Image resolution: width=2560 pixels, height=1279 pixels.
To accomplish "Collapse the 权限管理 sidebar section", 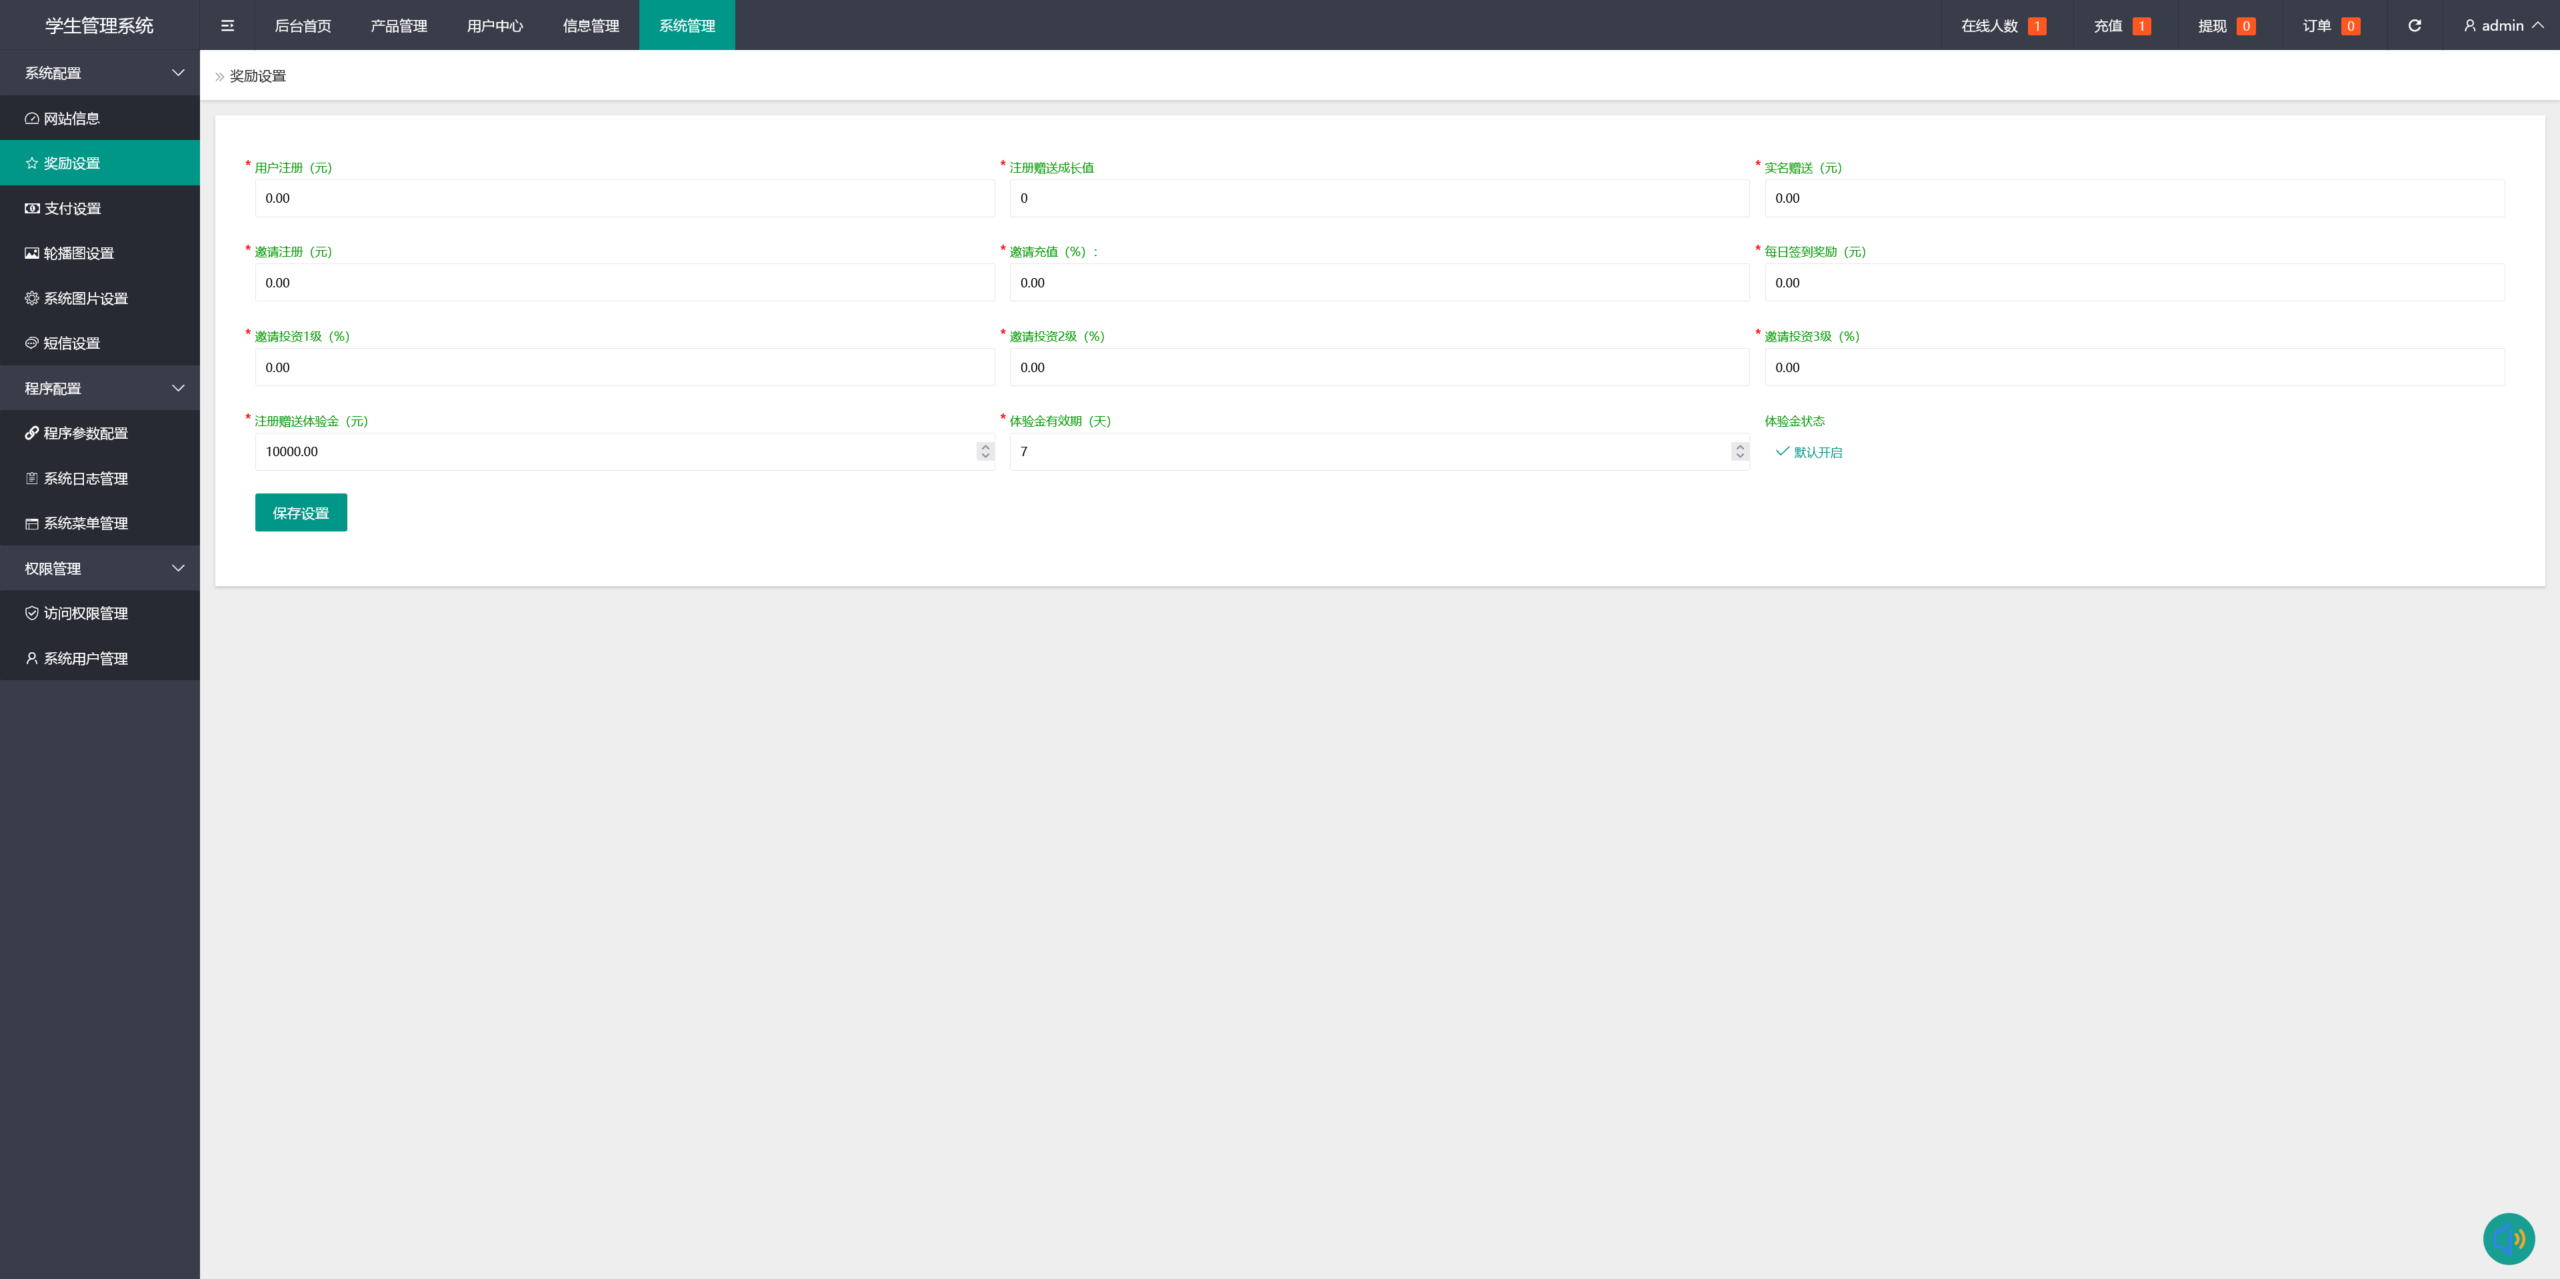I will point(100,568).
